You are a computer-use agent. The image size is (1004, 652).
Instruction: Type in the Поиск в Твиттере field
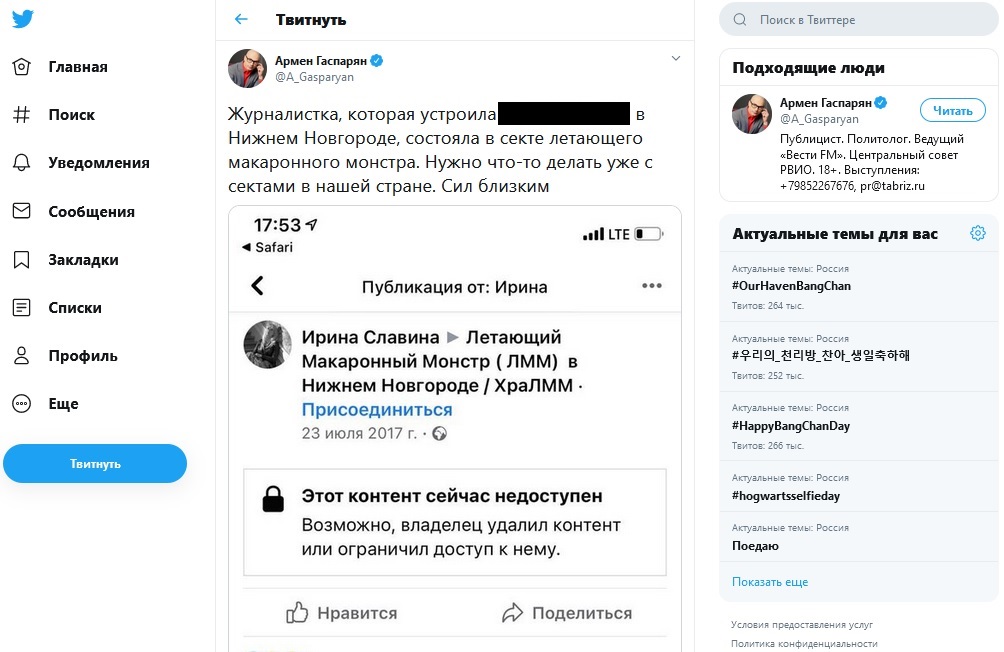pos(870,20)
